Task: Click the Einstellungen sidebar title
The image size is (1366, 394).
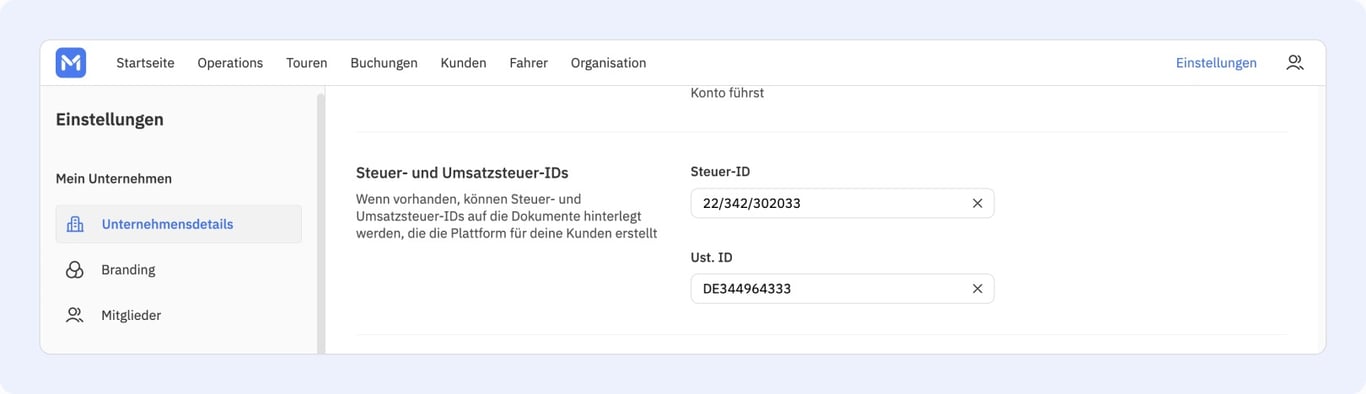Action: click(110, 120)
